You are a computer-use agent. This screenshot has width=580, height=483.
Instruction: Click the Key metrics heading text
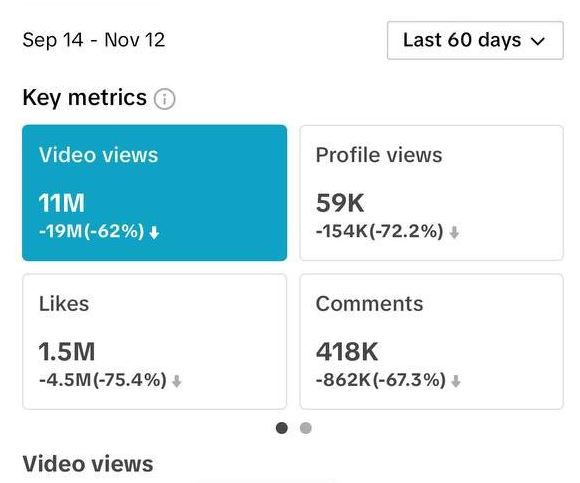[84, 98]
